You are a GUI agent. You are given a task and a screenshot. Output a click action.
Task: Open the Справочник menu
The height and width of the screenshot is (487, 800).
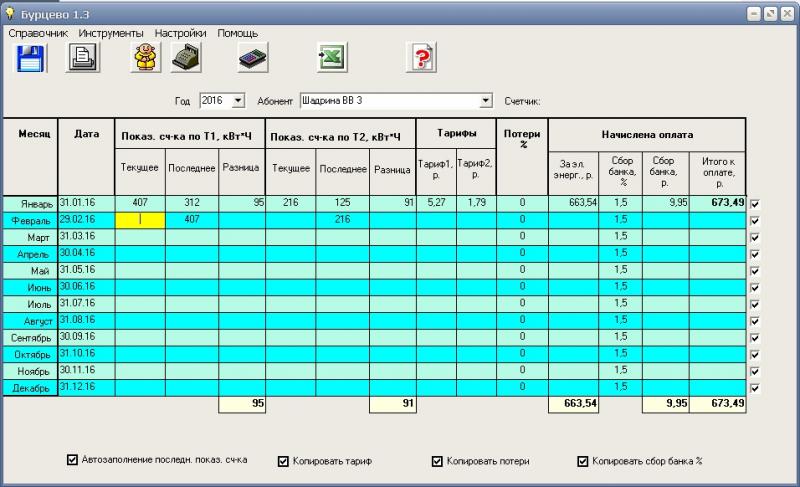point(38,33)
